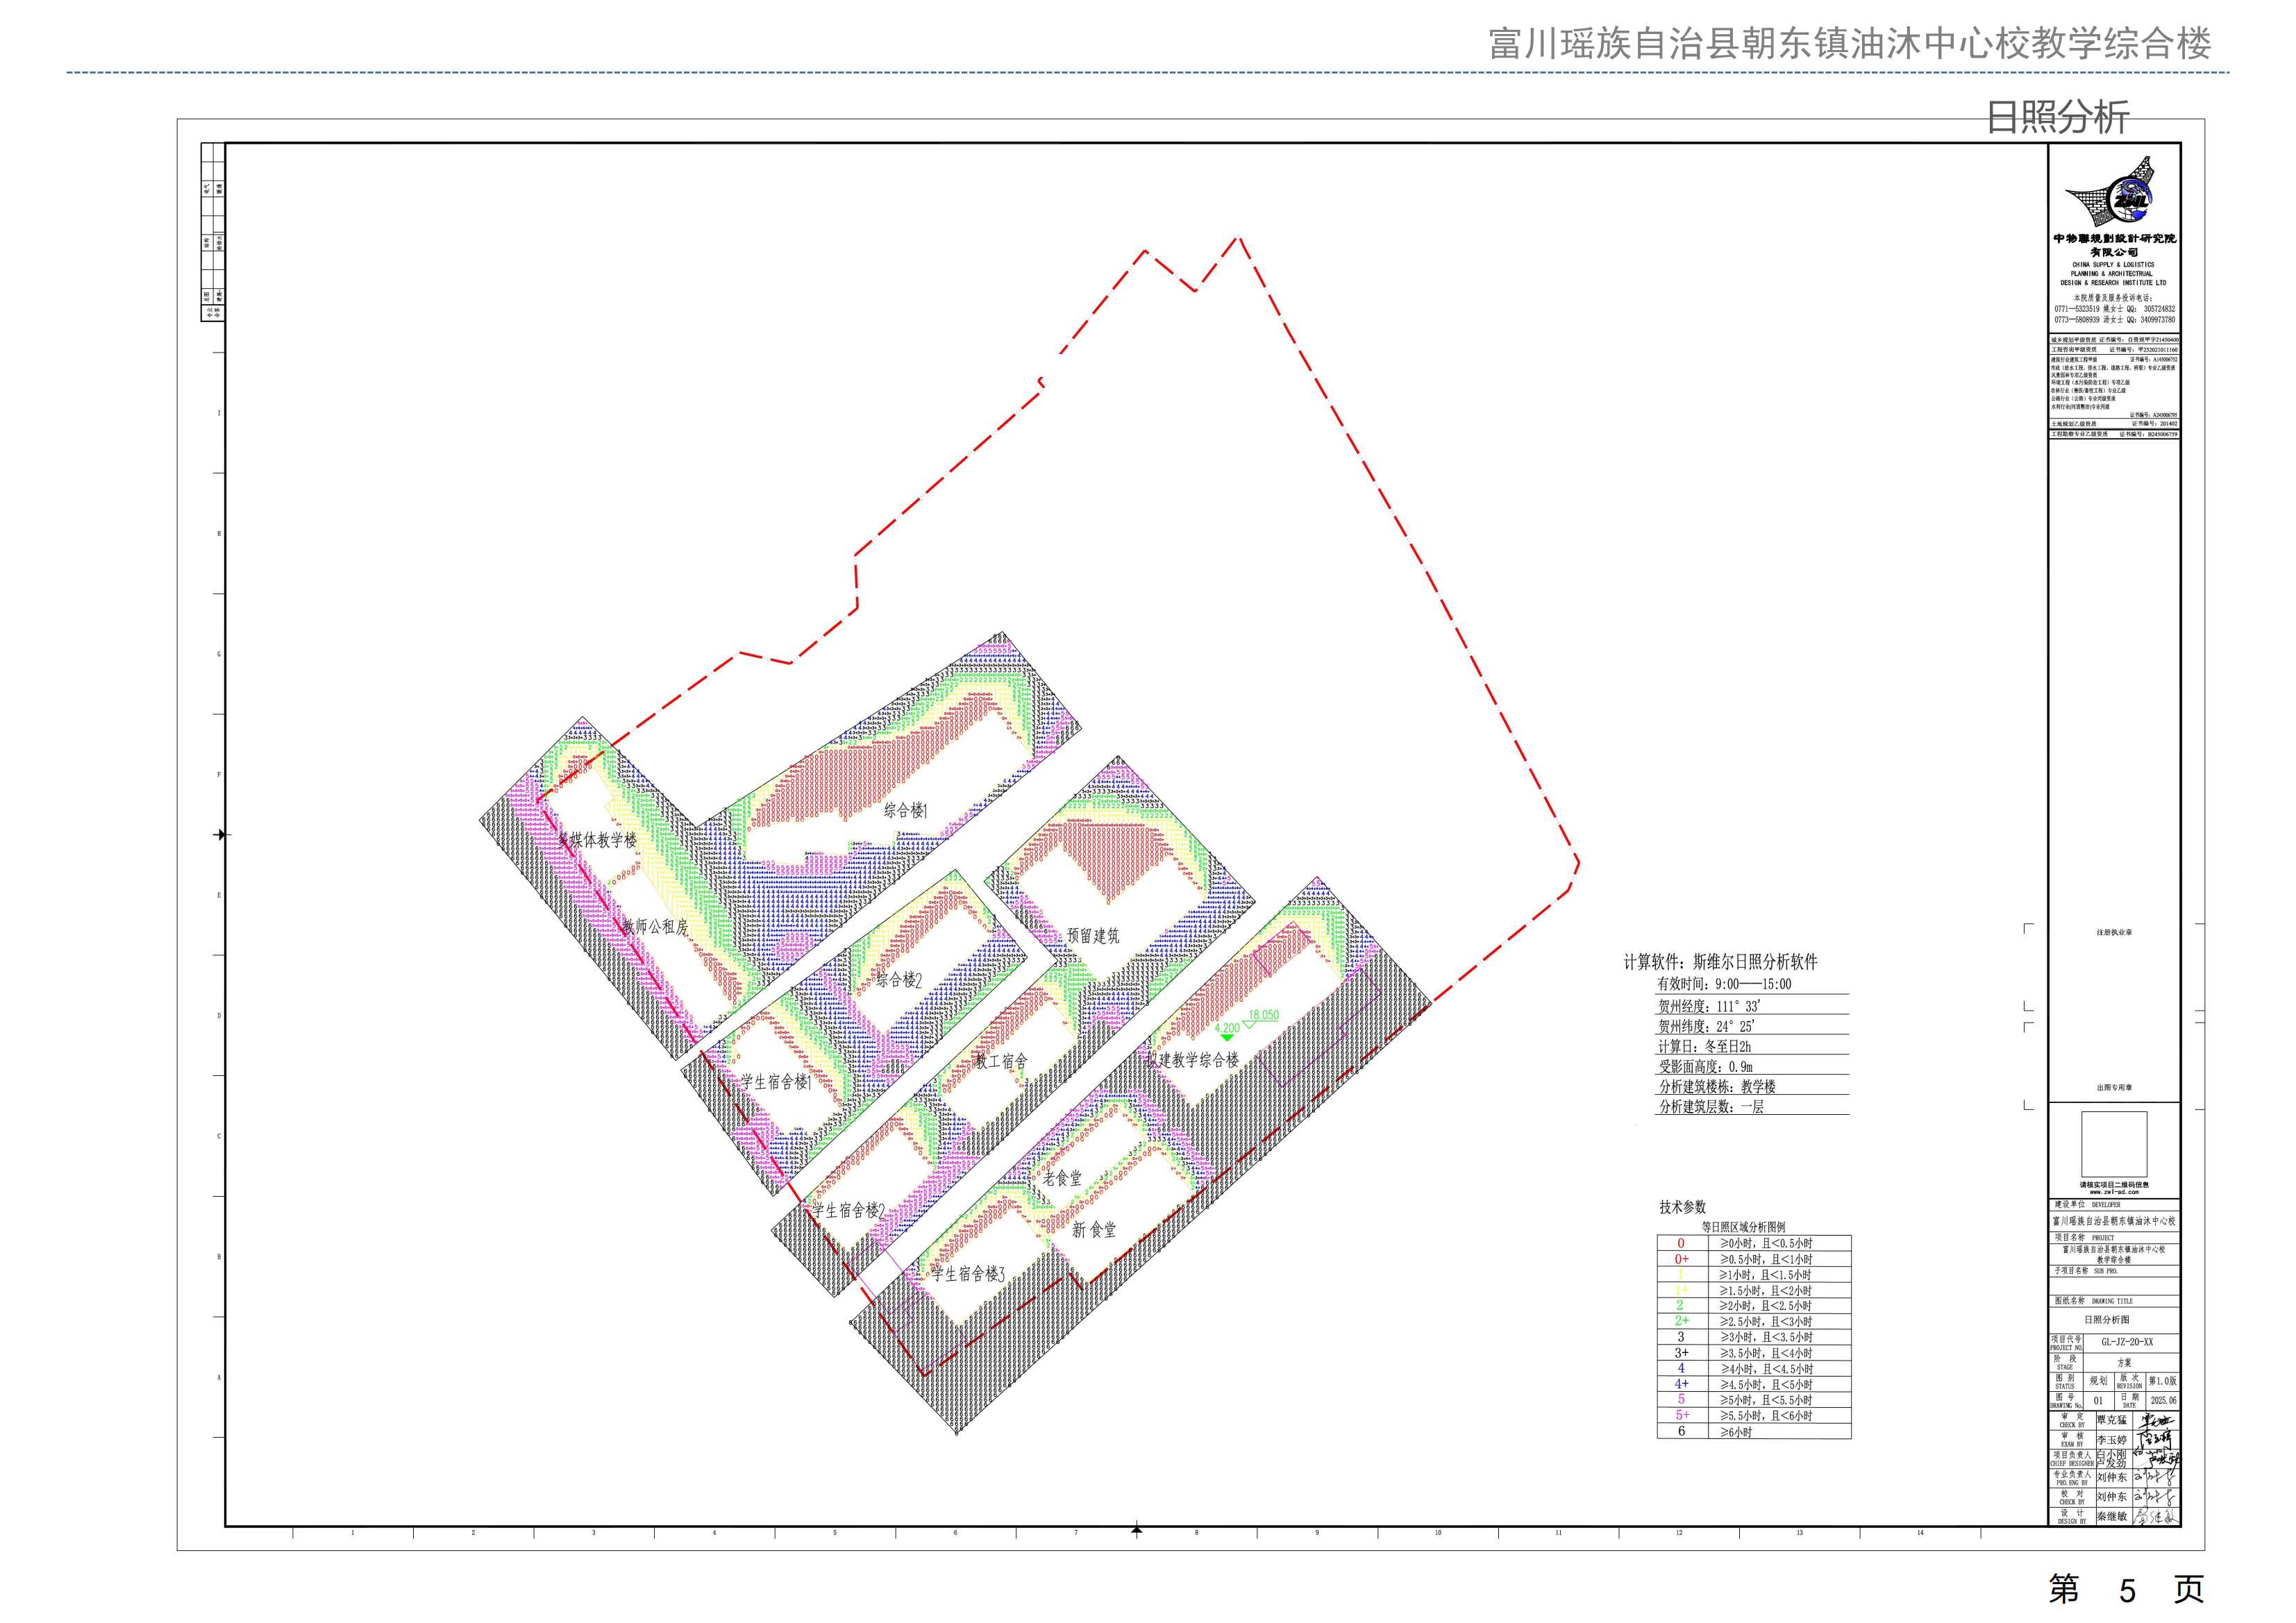2296x1623 pixels.
Task: Click the 多媒体教学楼 building label
Action: point(597,840)
